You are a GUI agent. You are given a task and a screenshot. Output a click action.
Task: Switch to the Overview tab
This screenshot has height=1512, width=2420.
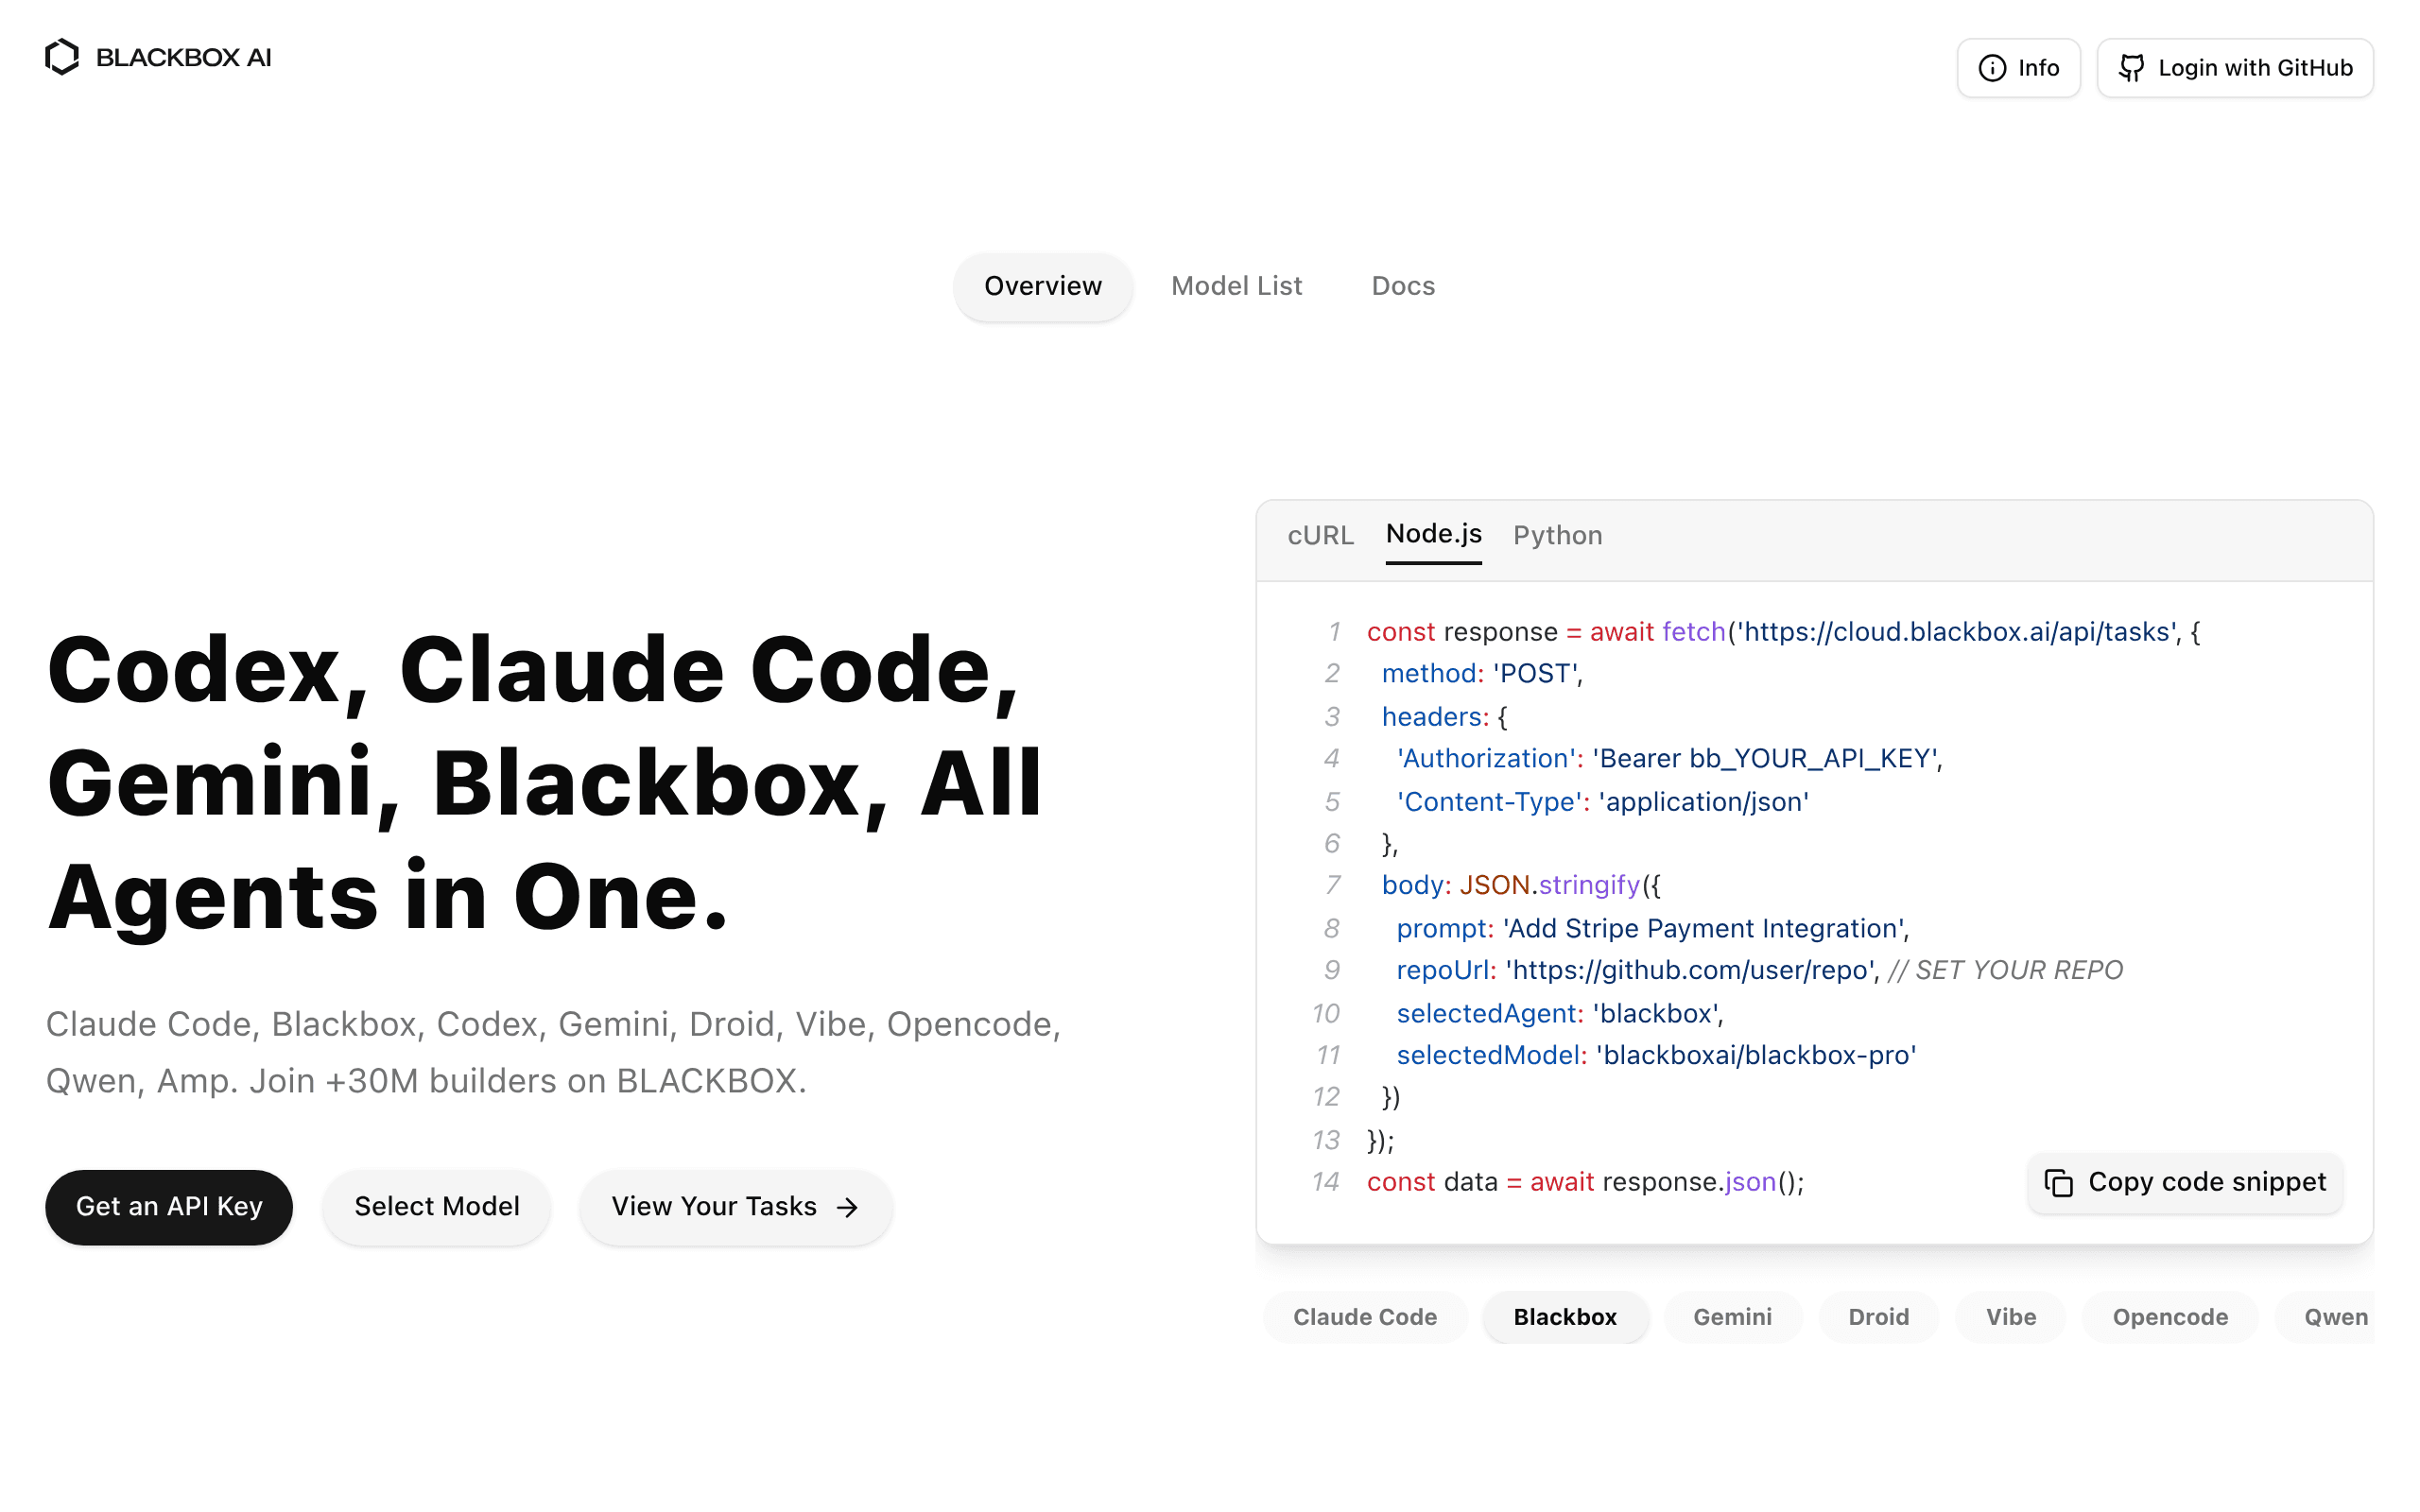1042,286
